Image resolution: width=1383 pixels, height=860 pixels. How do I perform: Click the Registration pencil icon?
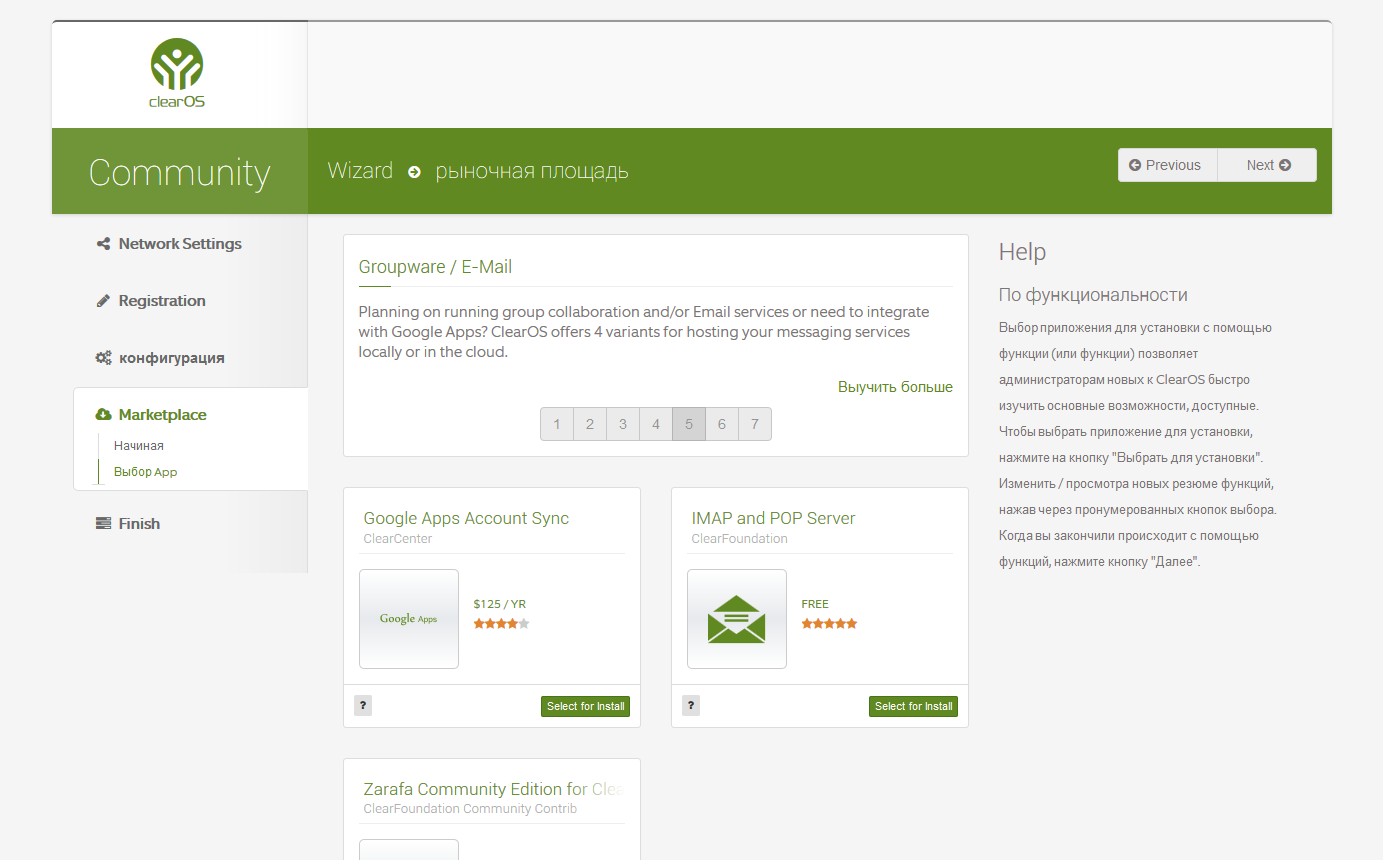(x=103, y=301)
